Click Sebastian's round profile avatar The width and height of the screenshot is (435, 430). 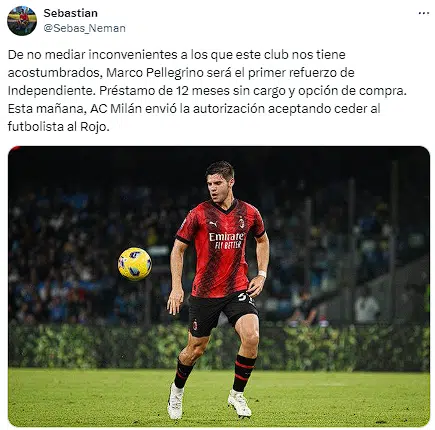coord(22,21)
